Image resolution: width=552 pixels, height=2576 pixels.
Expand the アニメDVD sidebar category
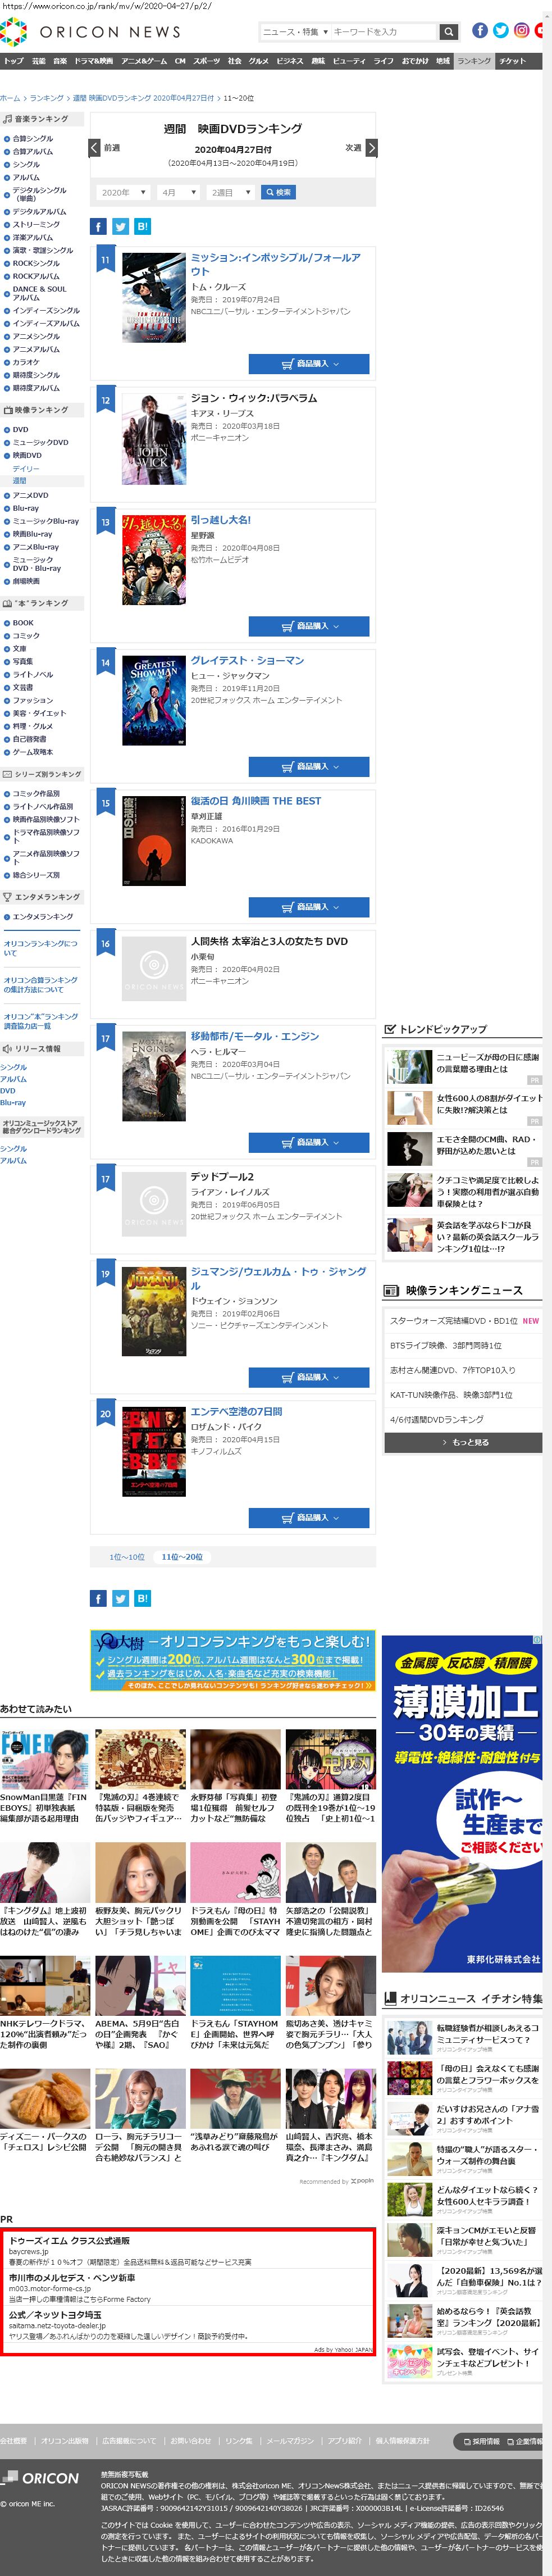tap(7, 495)
